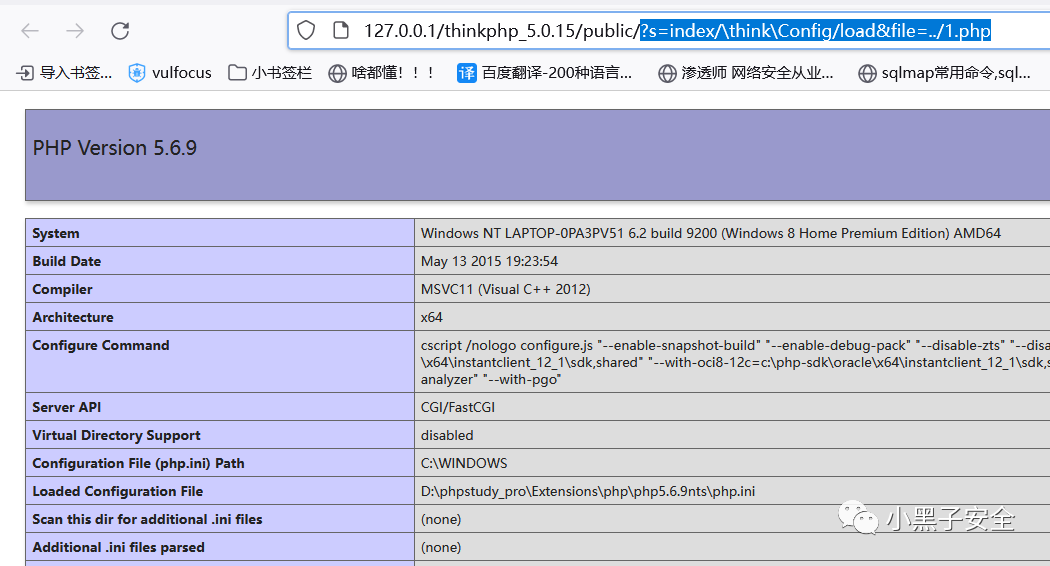
Task: Click the globe icon beside 啥都懂
Action: [338, 73]
